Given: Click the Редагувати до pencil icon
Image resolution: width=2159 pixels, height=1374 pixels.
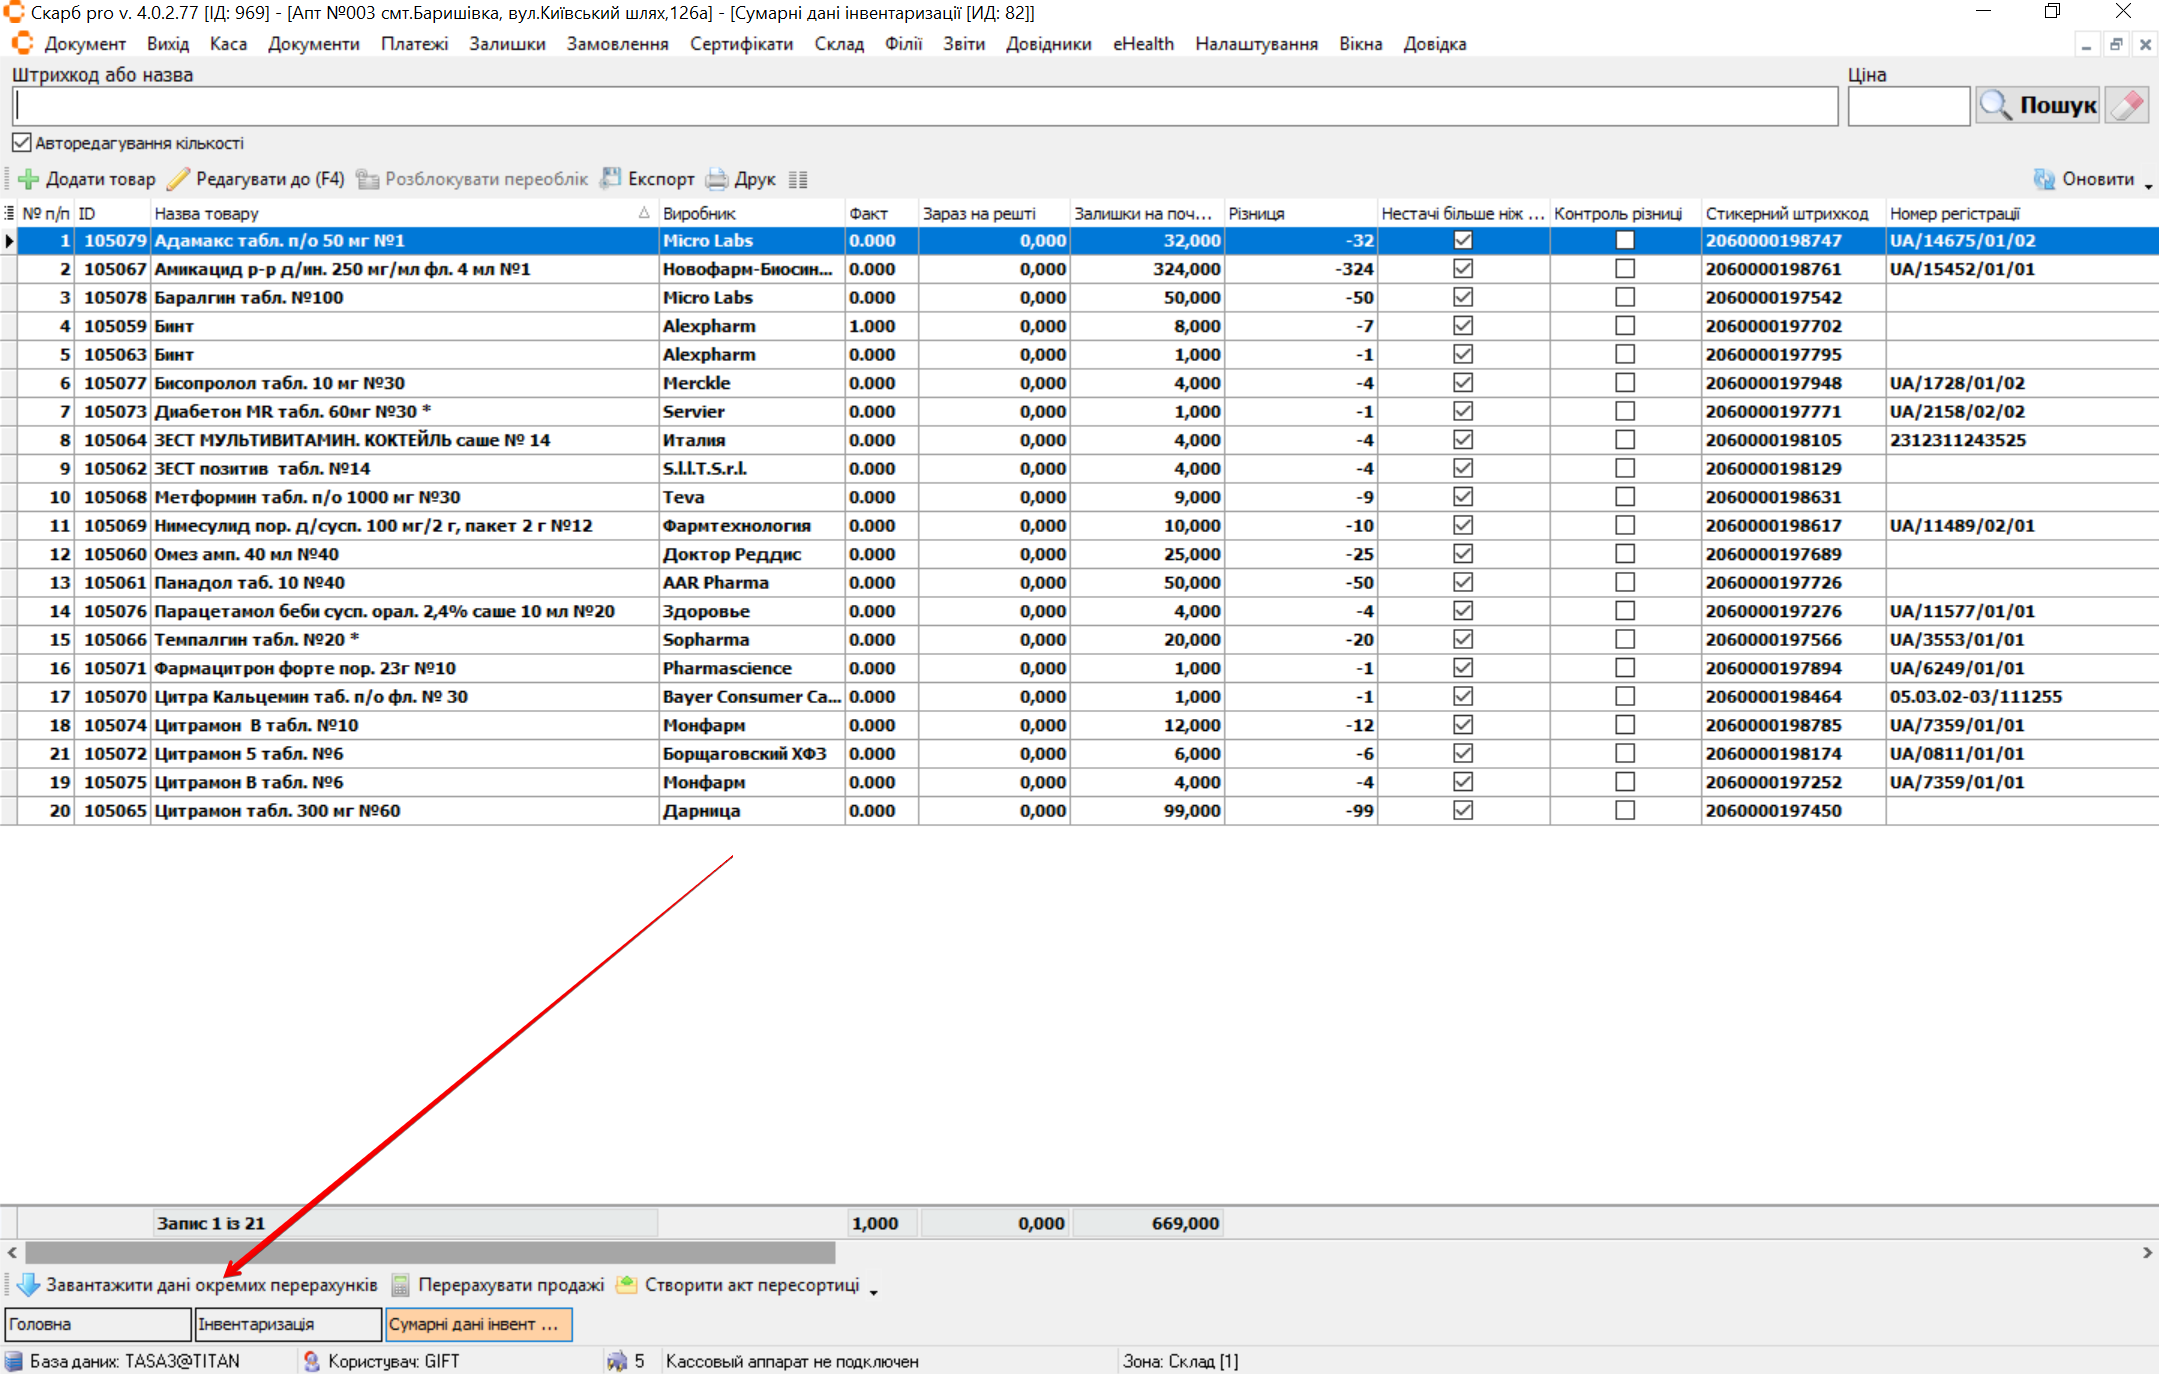Looking at the screenshot, I should click(x=178, y=179).
